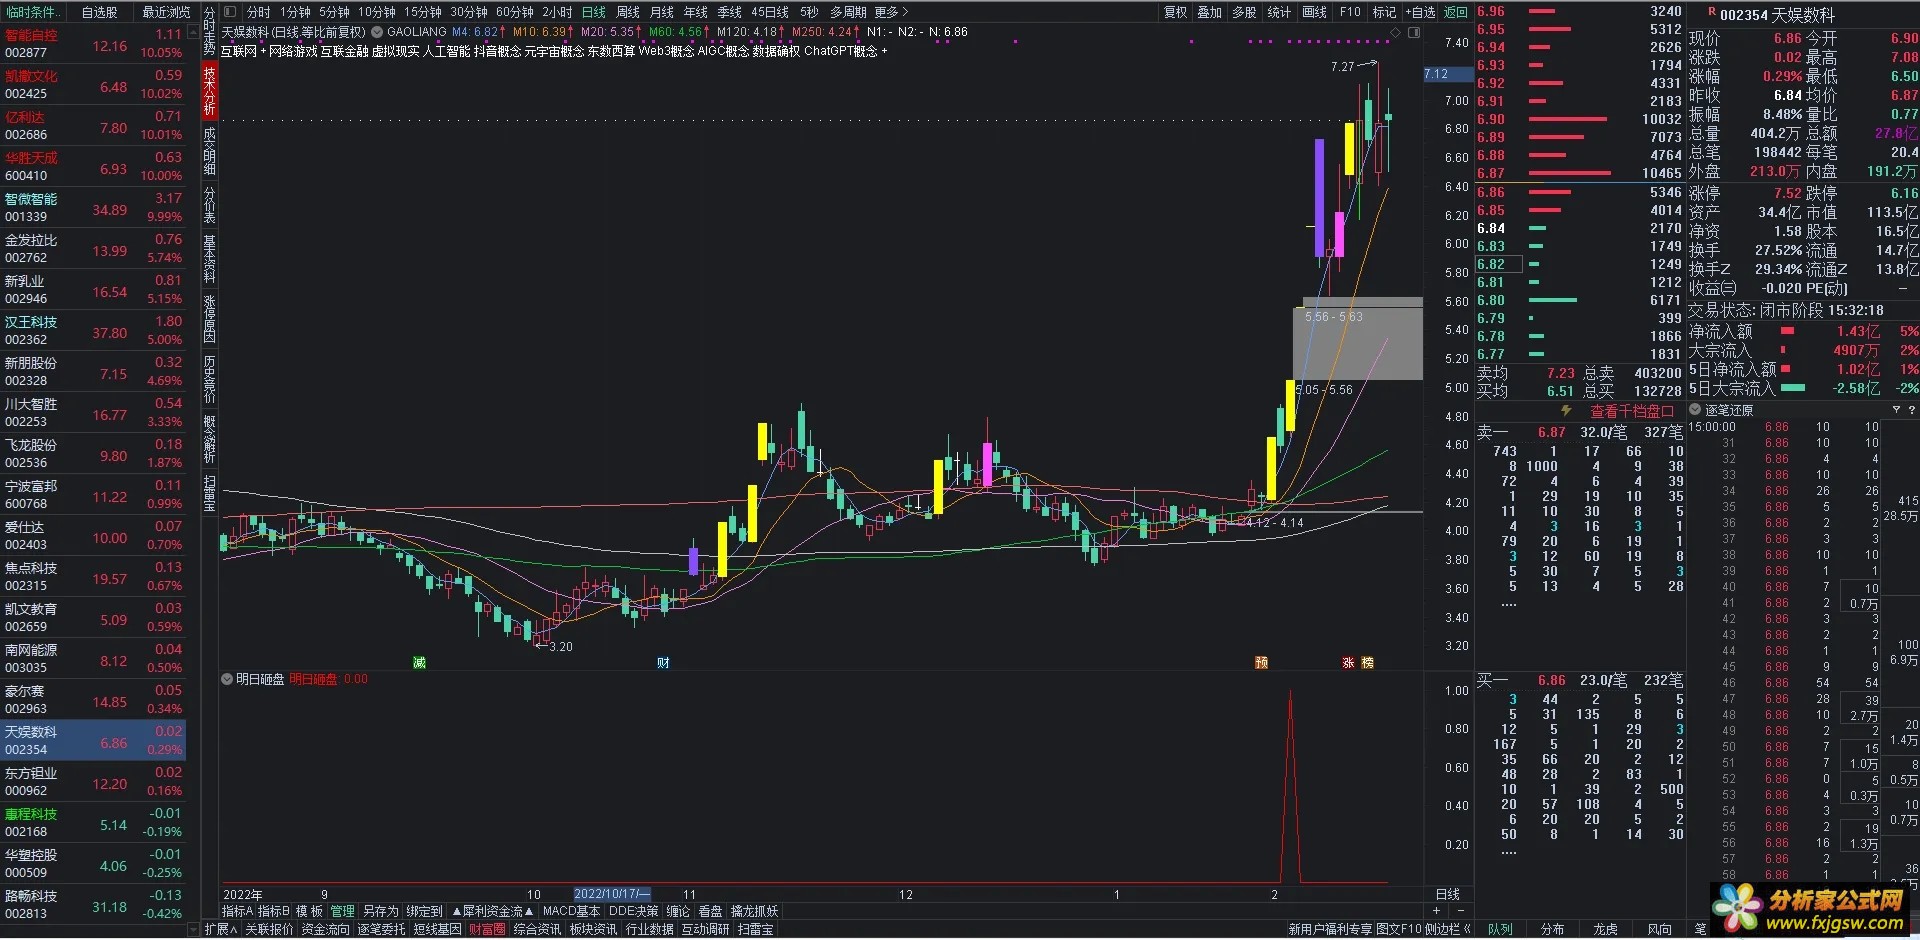This screenshot has width=1920, height=940.
Task: Select the MACD基本 indicator template
Action: click(x=571, y=911)
